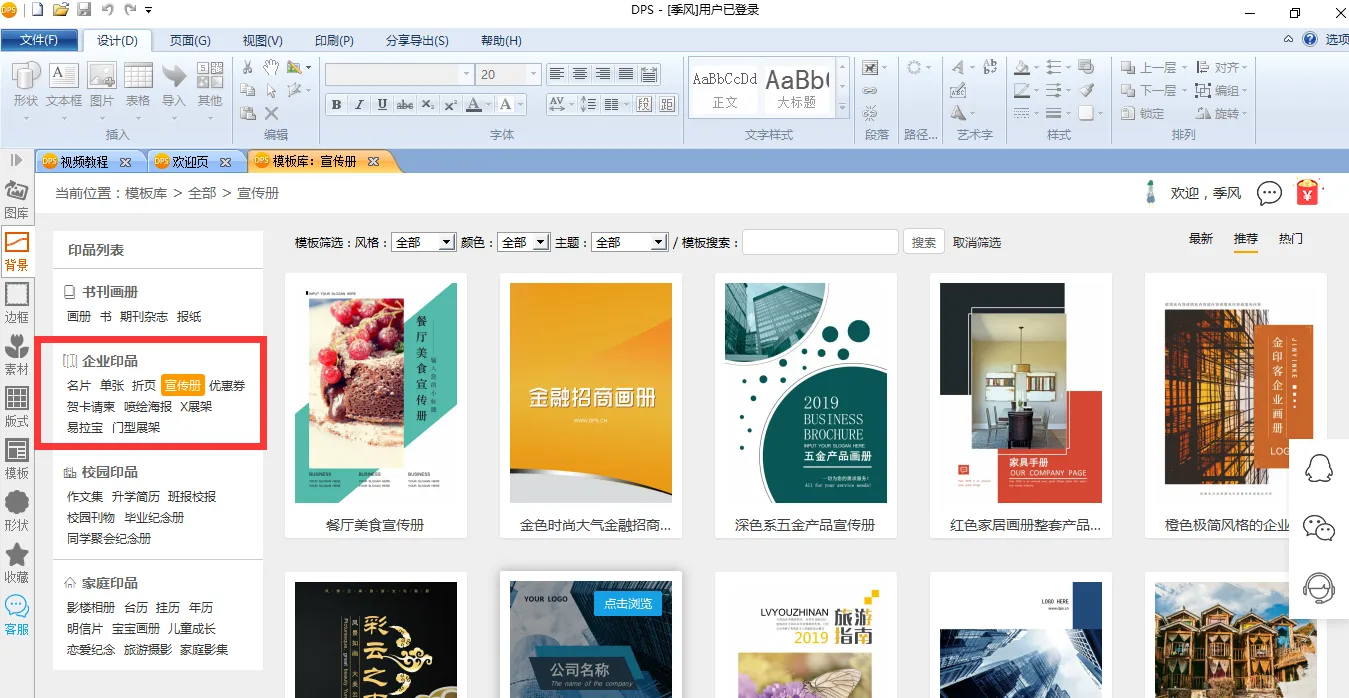This screenshot has width=1349, height=698.
Task: Switch to the 页面(G) ribbon tab
Action: point(190,40)
